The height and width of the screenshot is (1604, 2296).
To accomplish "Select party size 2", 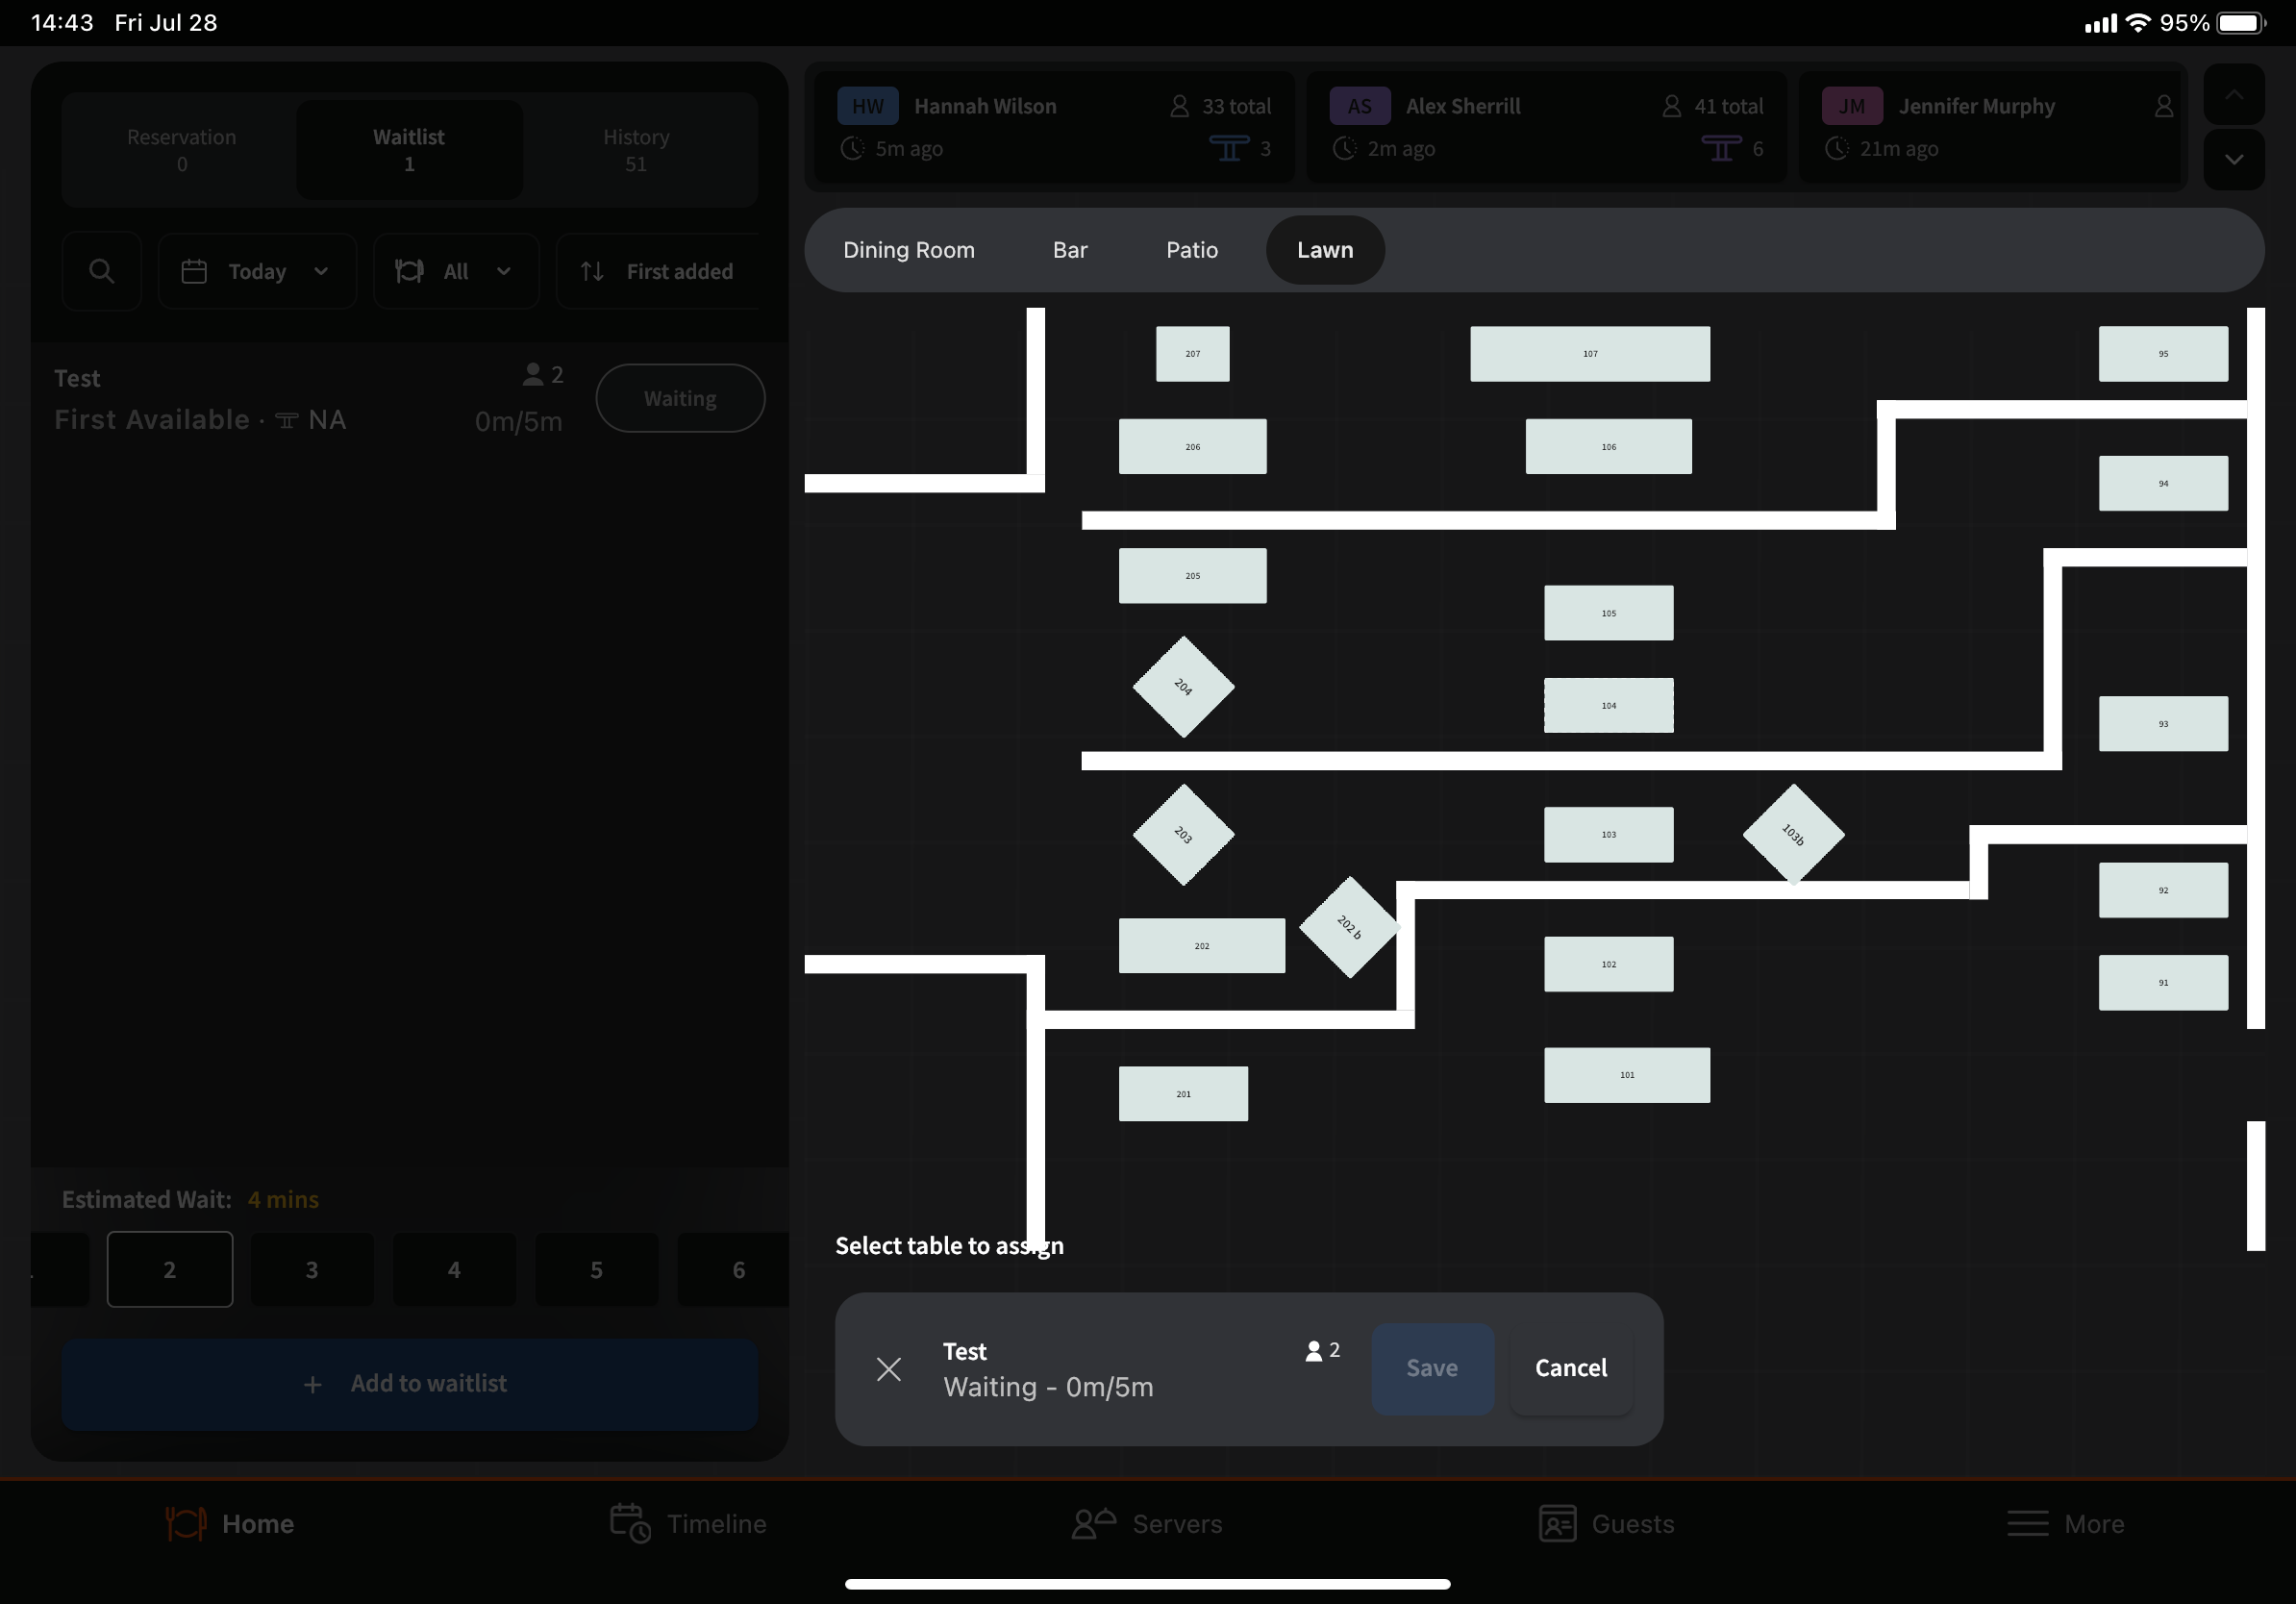I will 170,1269.
